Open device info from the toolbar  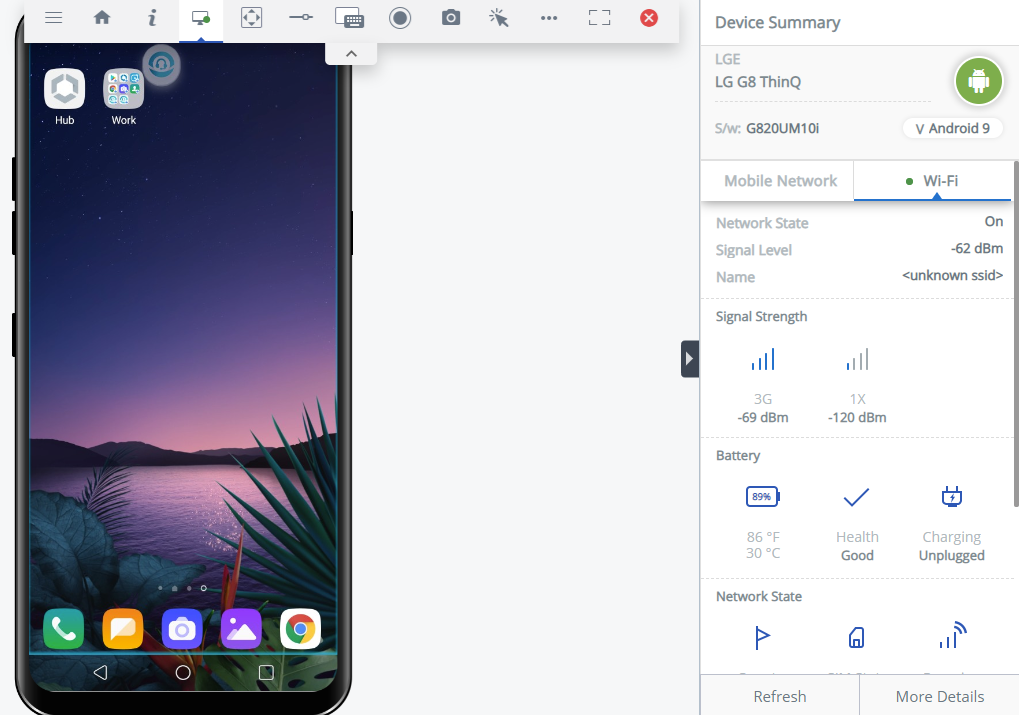pyautogui.click(x=152, y=18)
